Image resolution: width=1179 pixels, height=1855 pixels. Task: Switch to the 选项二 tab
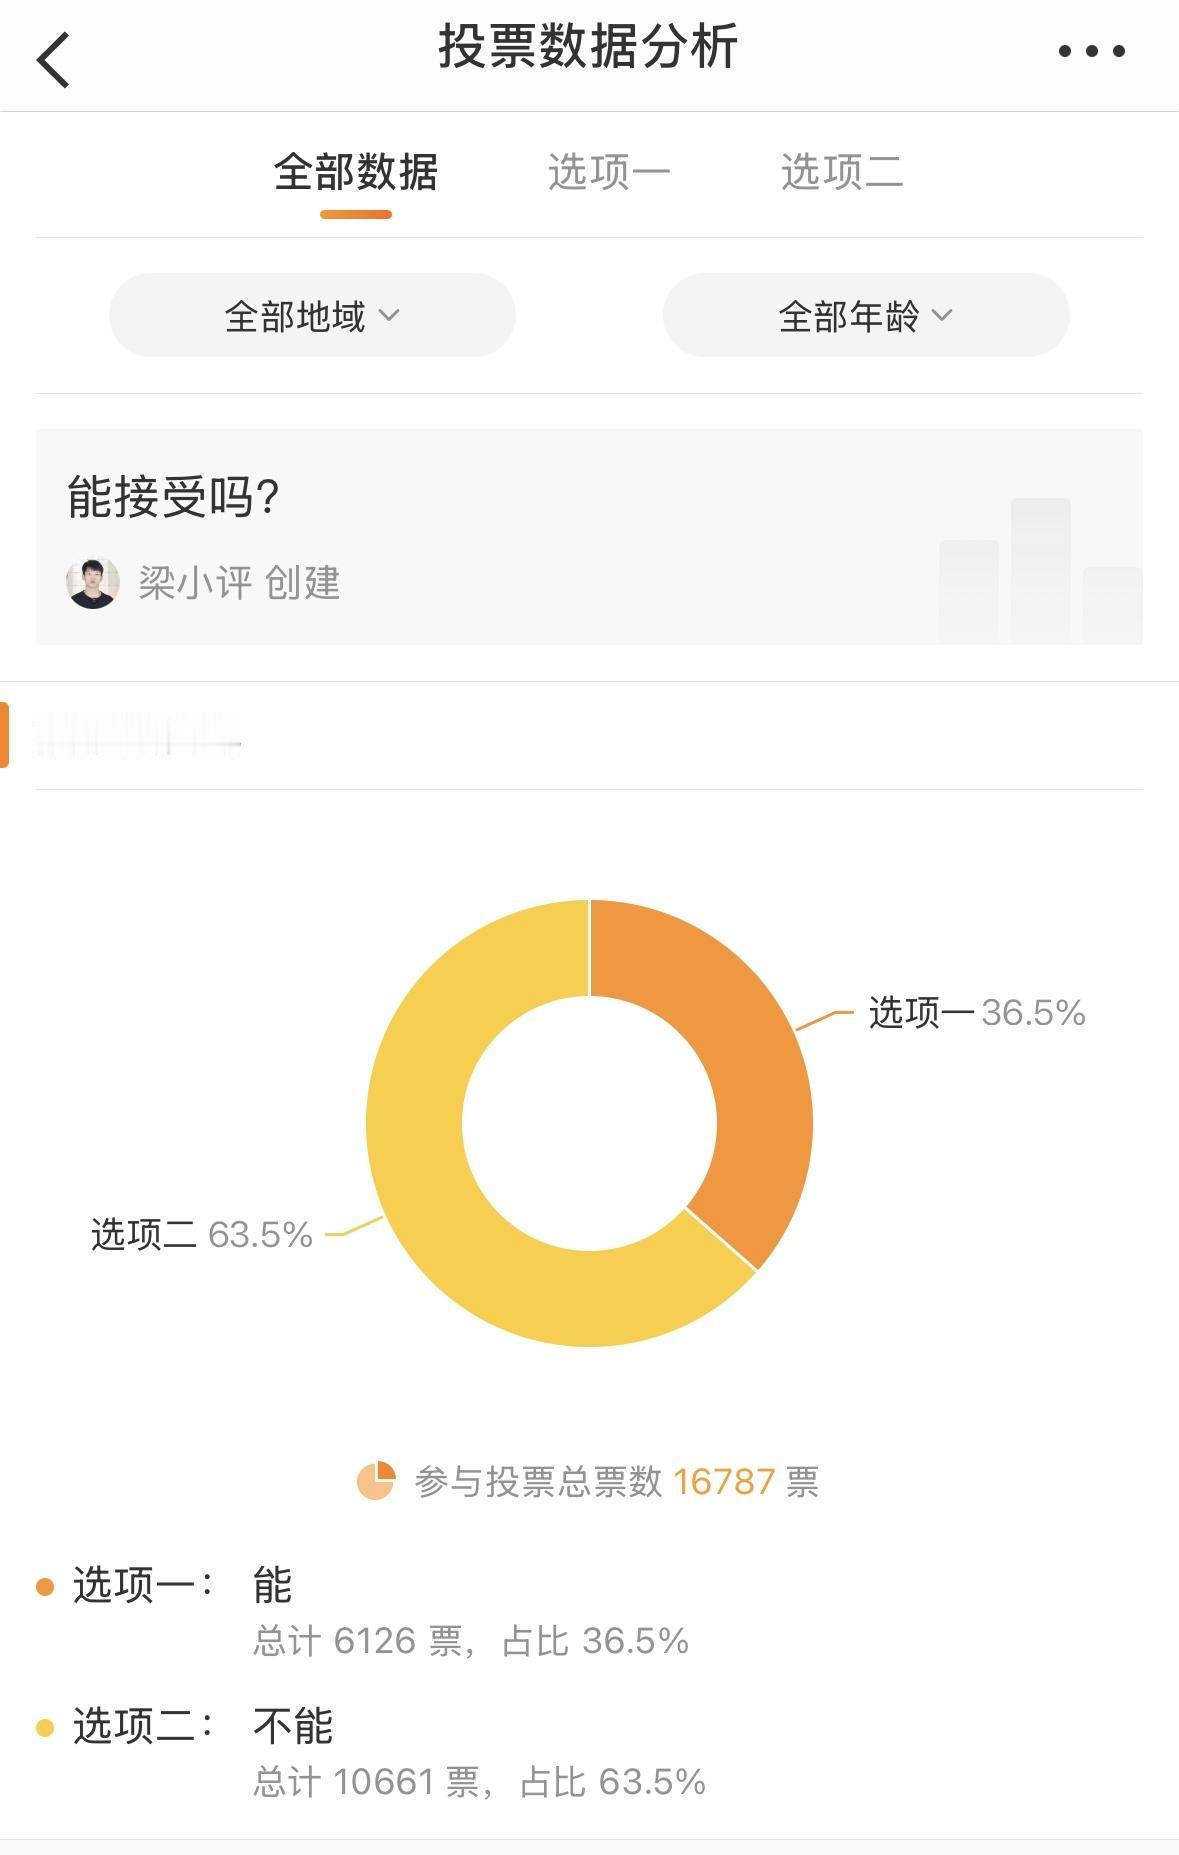[842, 173]
